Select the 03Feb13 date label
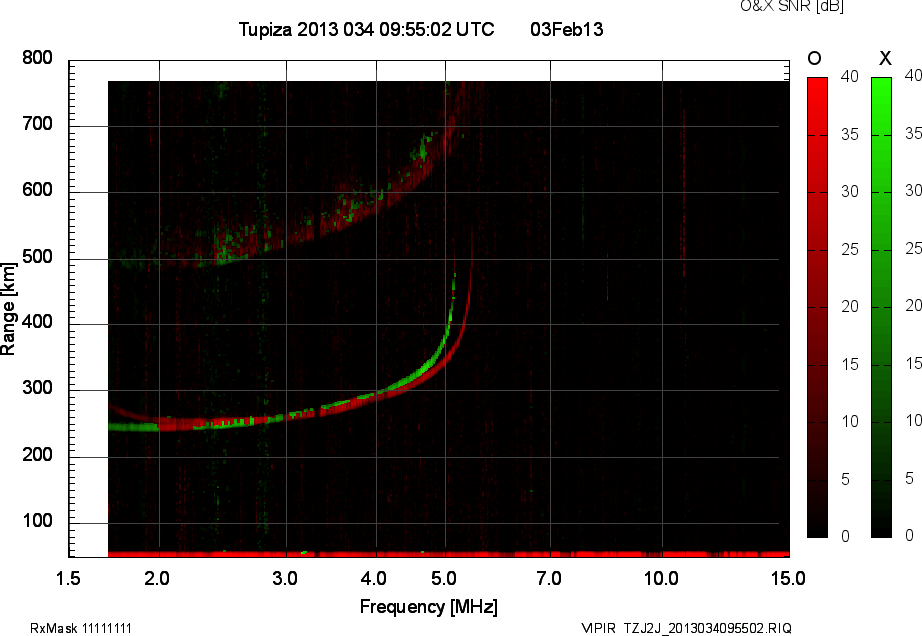The width and height of the screenshot is (922, 636). click(566, 30)
